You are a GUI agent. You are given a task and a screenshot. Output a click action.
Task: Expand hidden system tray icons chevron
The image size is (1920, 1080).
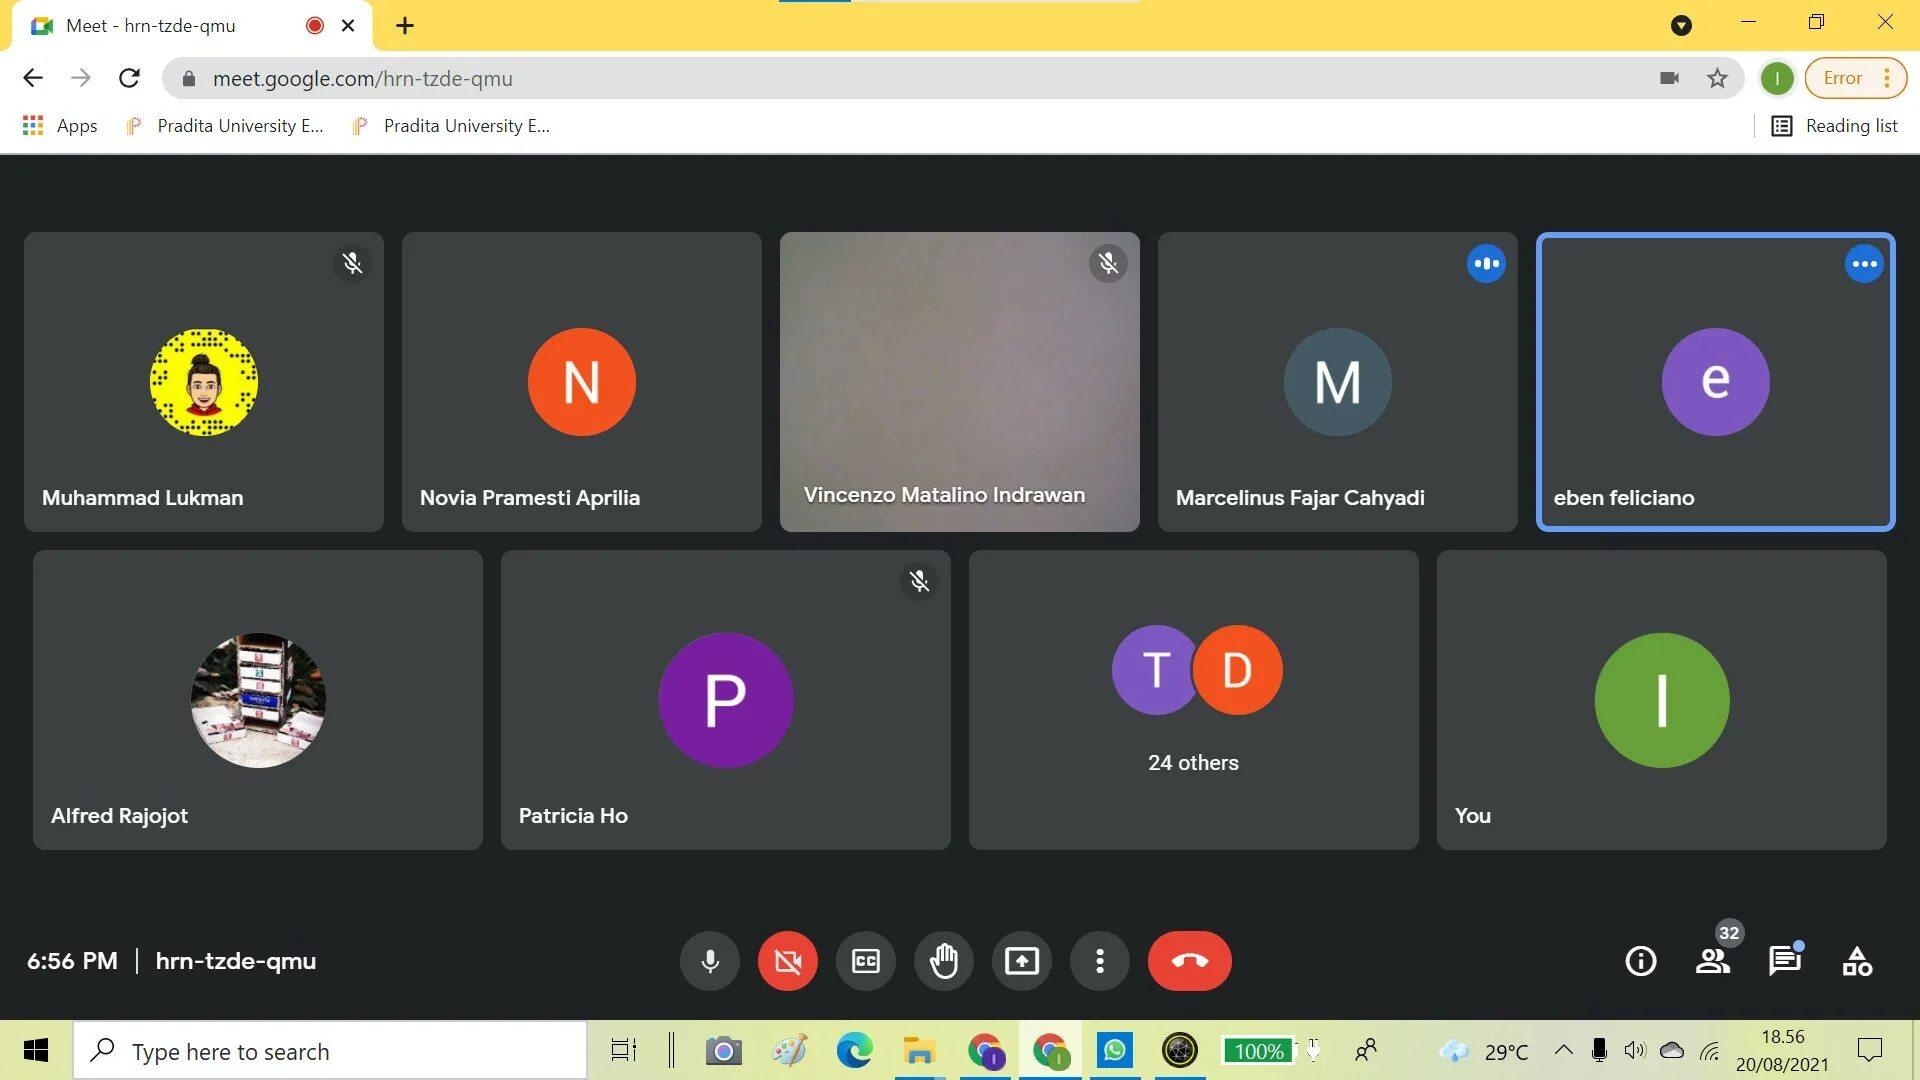(x=1563, y=1050)
